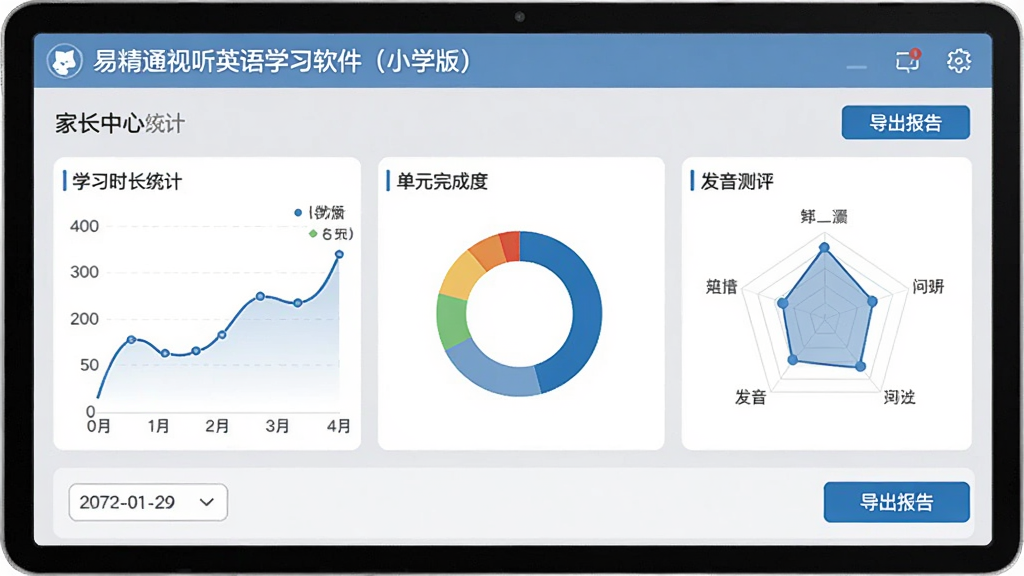The image size is (1024, 576).
Task: Select the red donut segment
Action: 510,245
